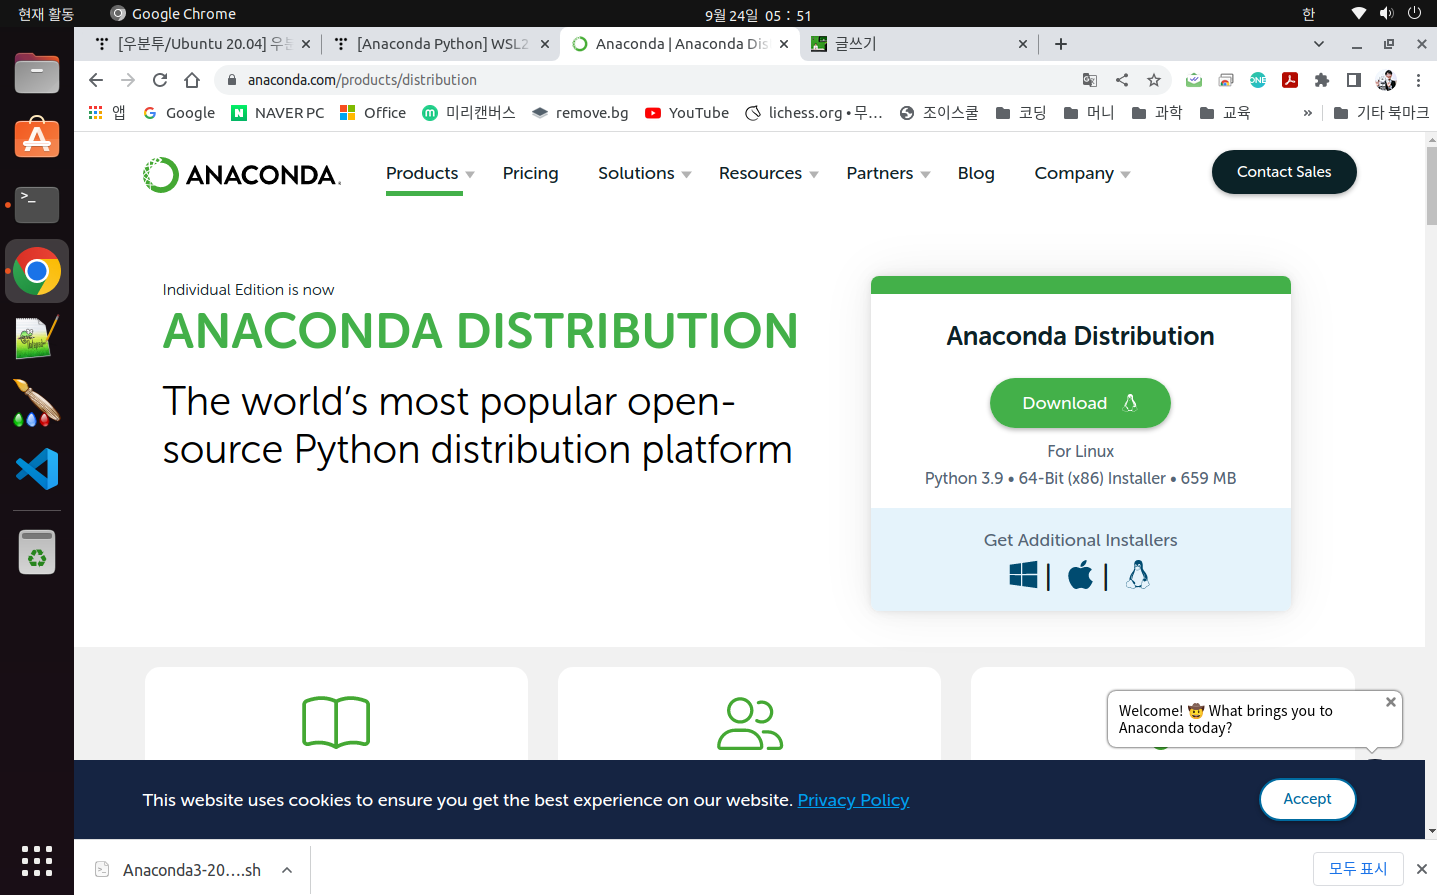Open the Terminal in the dock
Image resolution: width=1437 pixels, height=895 pixels.
point(37,205)
